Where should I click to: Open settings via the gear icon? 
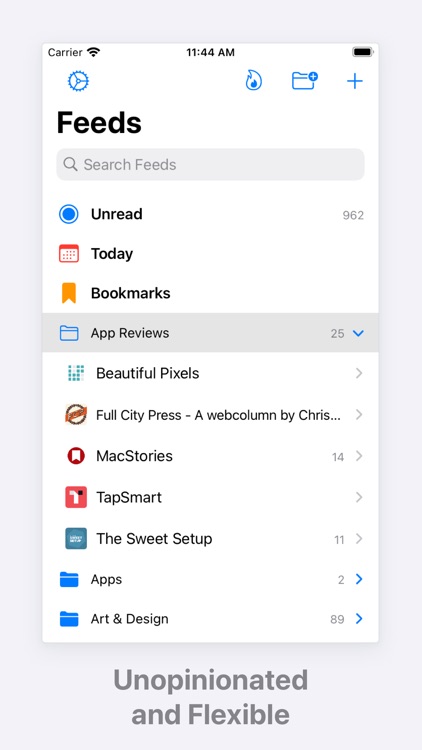point(78,81)
